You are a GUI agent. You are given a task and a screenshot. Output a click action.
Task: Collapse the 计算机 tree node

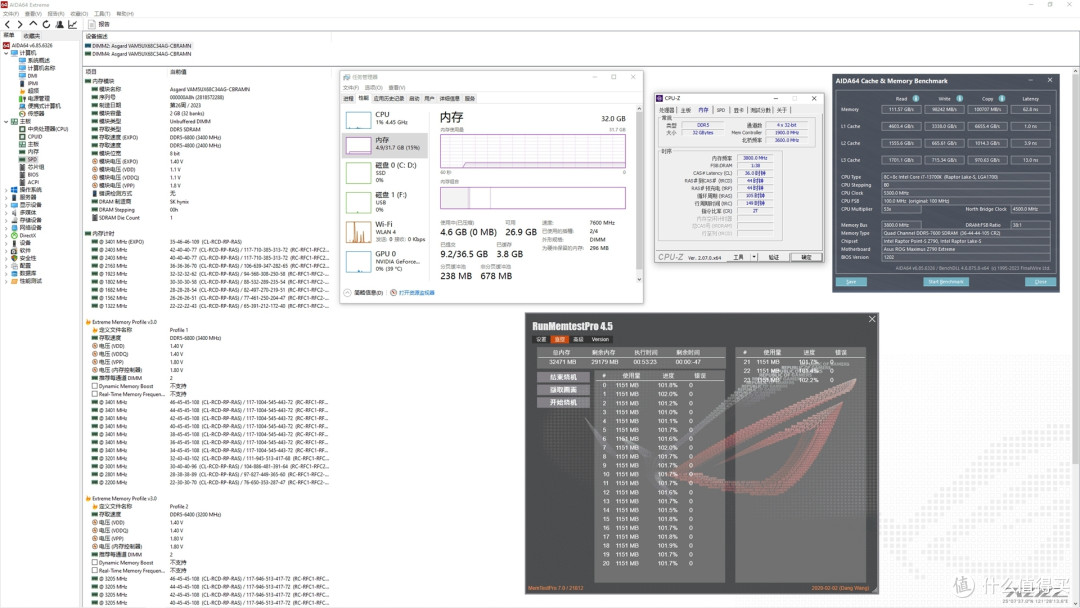coord(6,53)
